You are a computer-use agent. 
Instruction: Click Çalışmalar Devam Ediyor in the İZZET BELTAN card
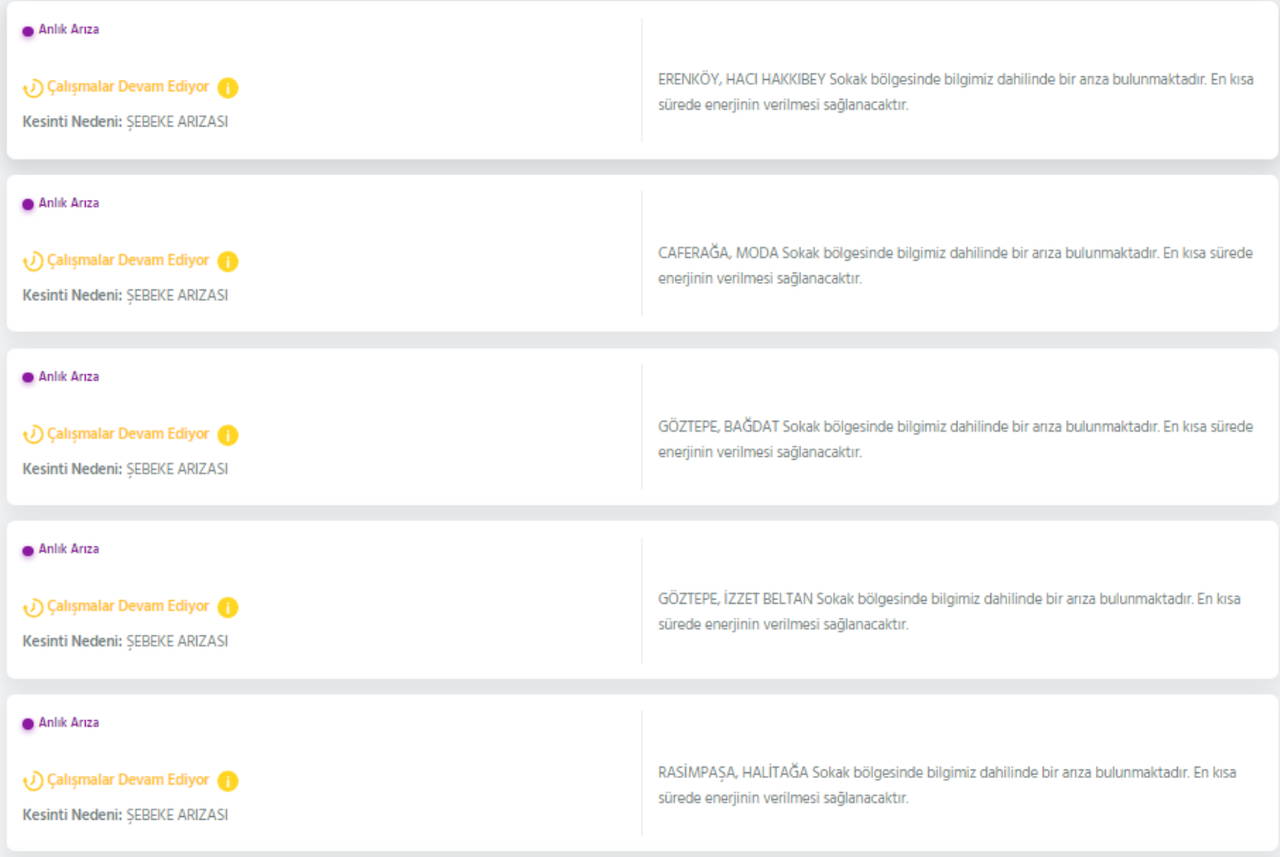[128, 606]
